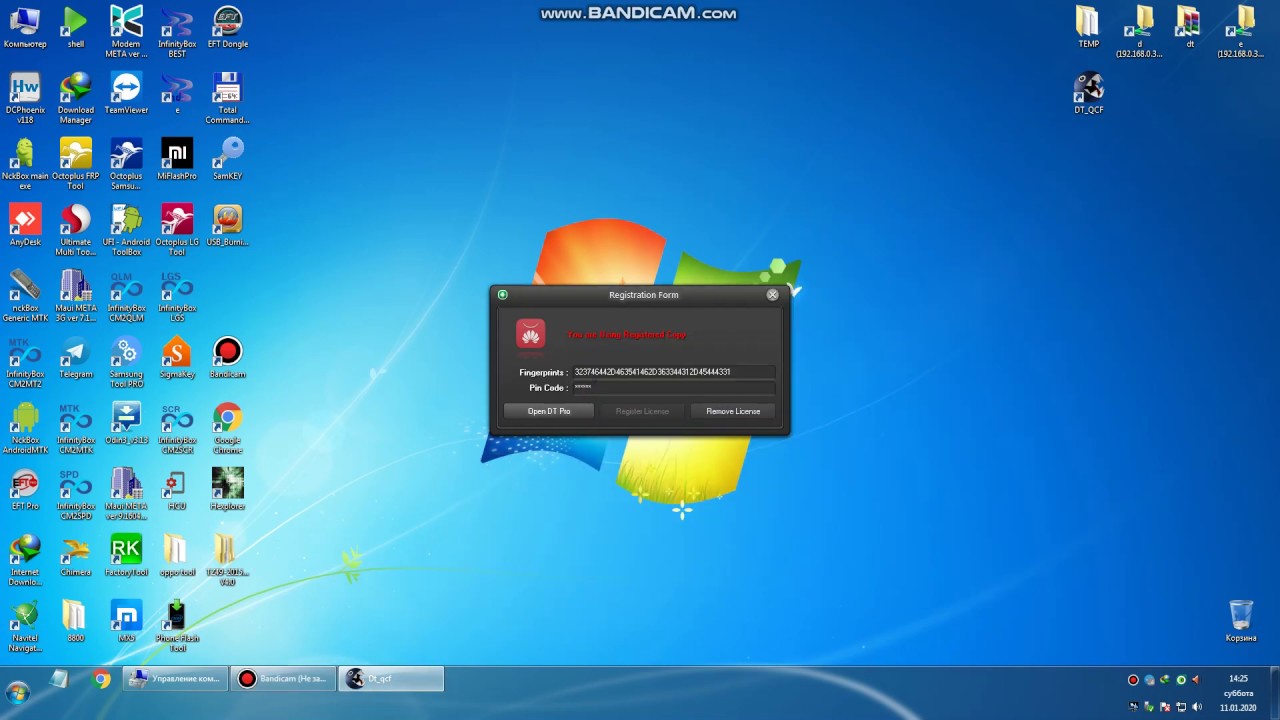1280x720 pixels.
Task: Select the InfinityBox BEST shortcut
Action: coord(177,32)
